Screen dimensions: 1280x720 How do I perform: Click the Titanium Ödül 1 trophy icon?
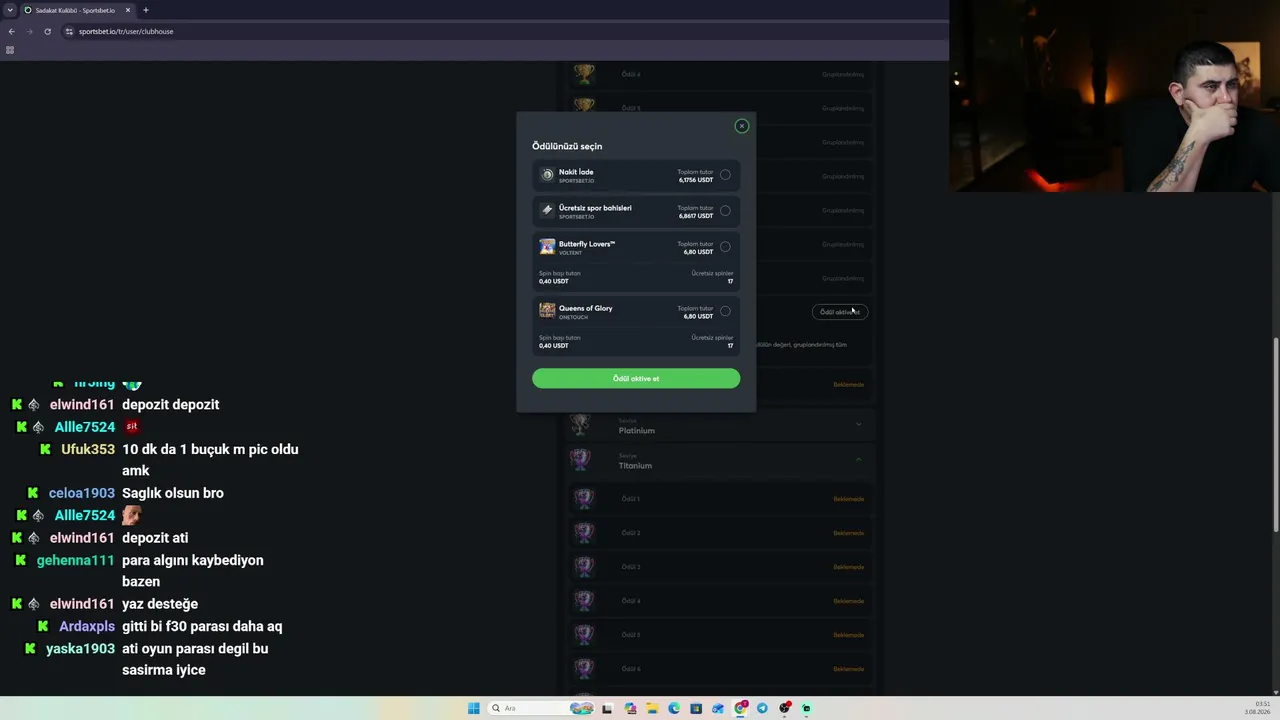[x=584, y=499]
